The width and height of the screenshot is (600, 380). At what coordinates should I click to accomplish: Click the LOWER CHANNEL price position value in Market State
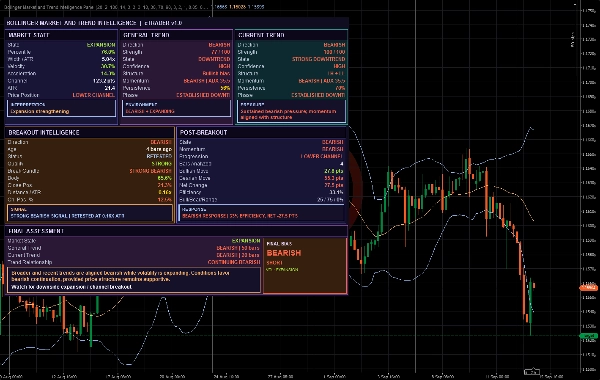(x=94, y=95)
